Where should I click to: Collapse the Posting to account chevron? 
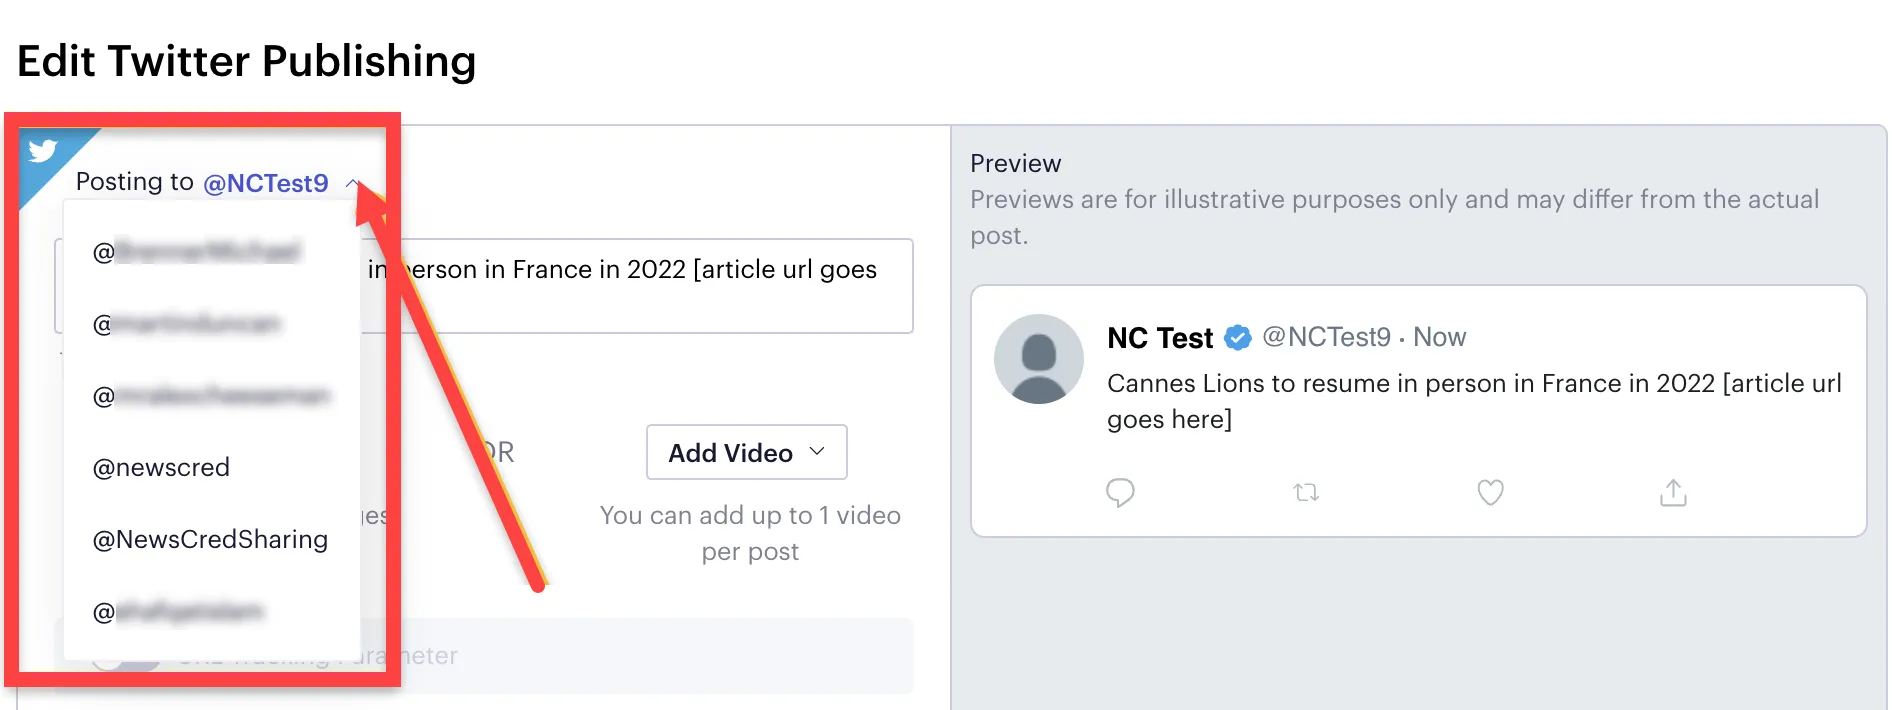point(352,183)
